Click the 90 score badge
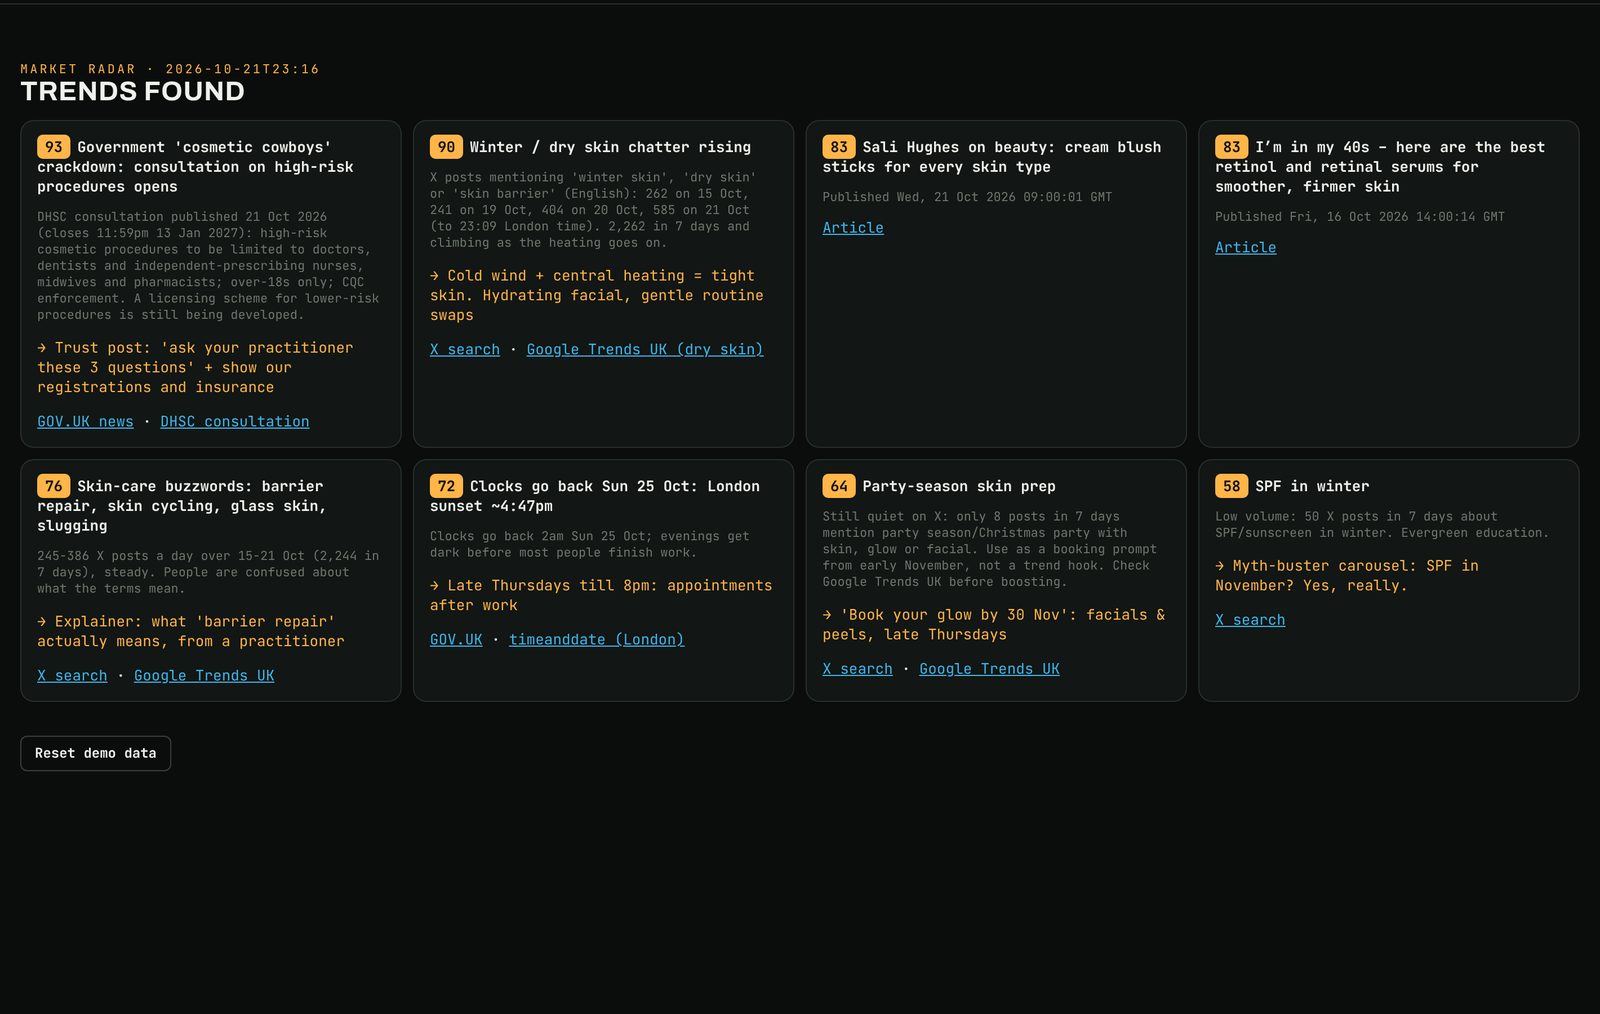 pyautogui.click(x=446, y=147)
